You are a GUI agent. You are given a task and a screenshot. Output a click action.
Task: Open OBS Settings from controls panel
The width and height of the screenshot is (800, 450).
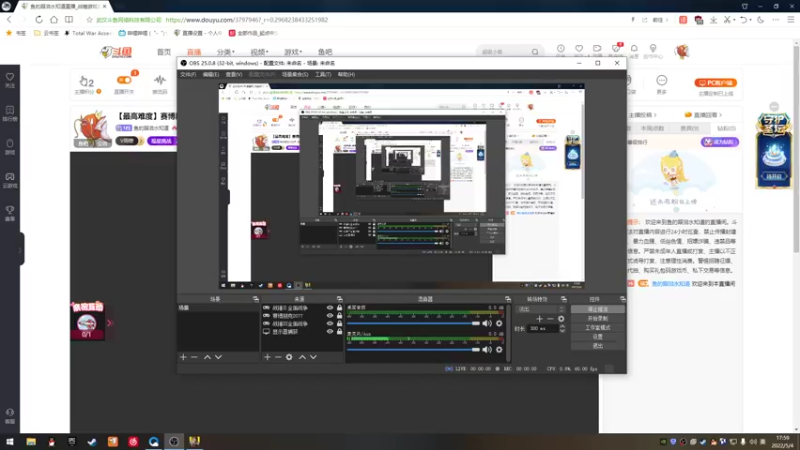(597, 337)
